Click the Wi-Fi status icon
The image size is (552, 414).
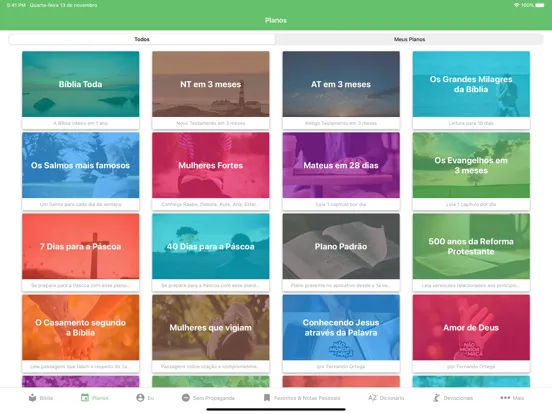click(x=516, y=5)
